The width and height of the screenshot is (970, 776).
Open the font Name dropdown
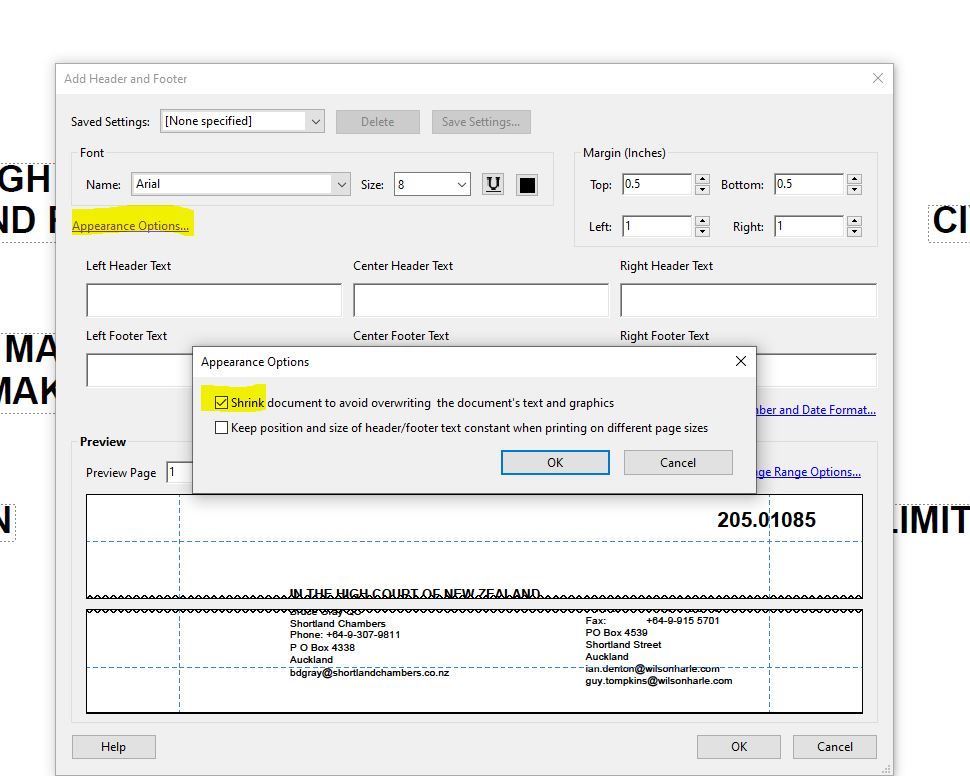[x=341, y=184]
